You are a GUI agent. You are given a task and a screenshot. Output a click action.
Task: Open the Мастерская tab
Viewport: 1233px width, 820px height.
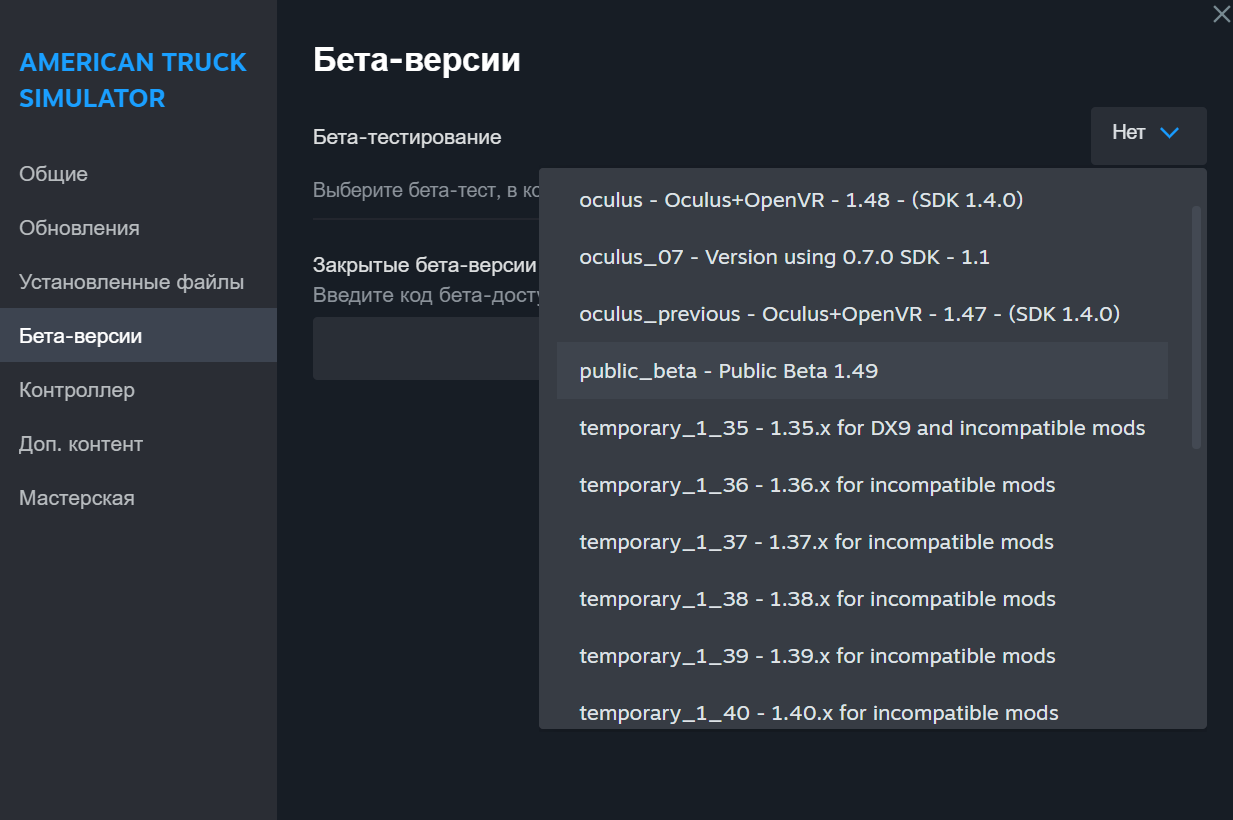click(76, 498)
